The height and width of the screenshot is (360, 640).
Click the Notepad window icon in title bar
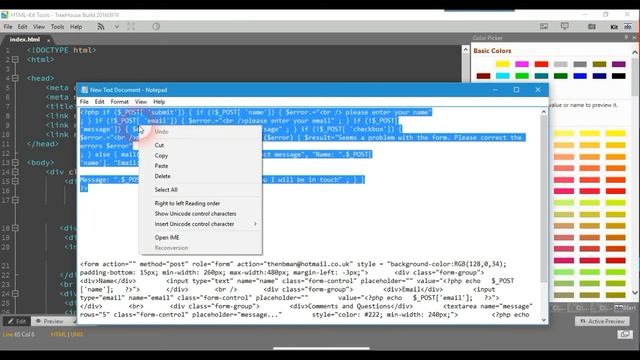[x=84, y=90]
